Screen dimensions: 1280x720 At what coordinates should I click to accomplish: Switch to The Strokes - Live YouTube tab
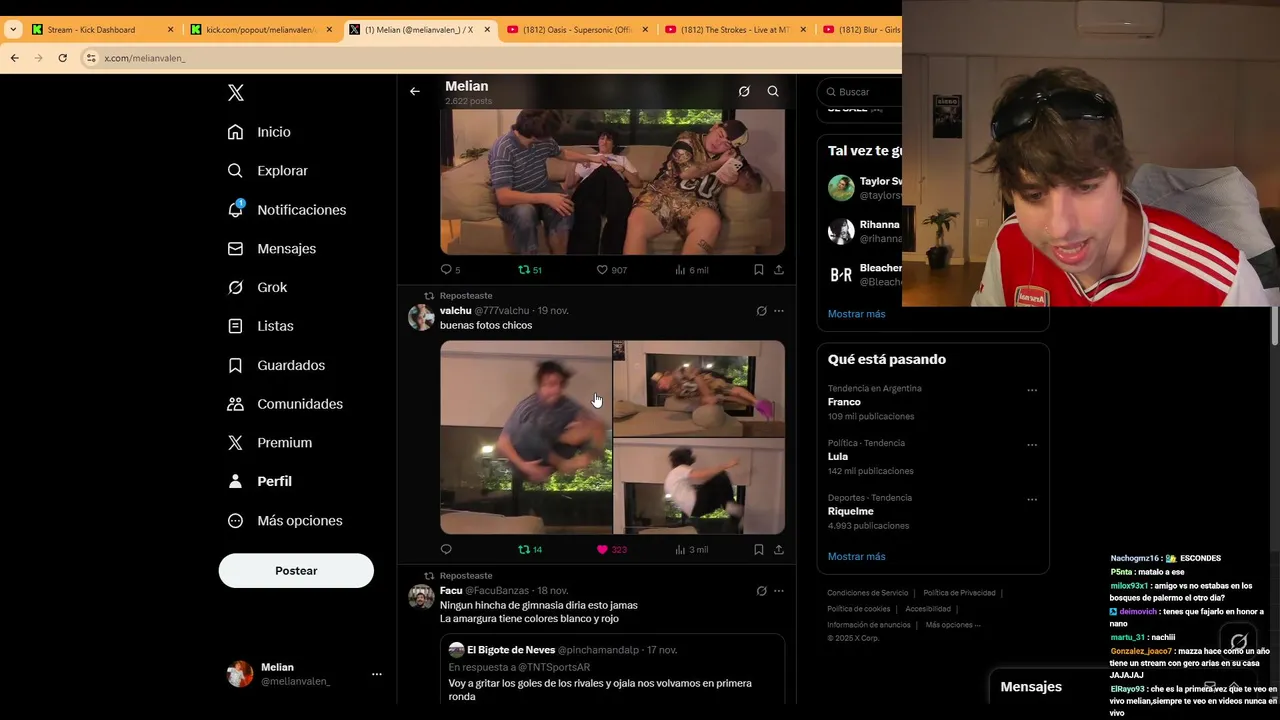pos(734,30)
